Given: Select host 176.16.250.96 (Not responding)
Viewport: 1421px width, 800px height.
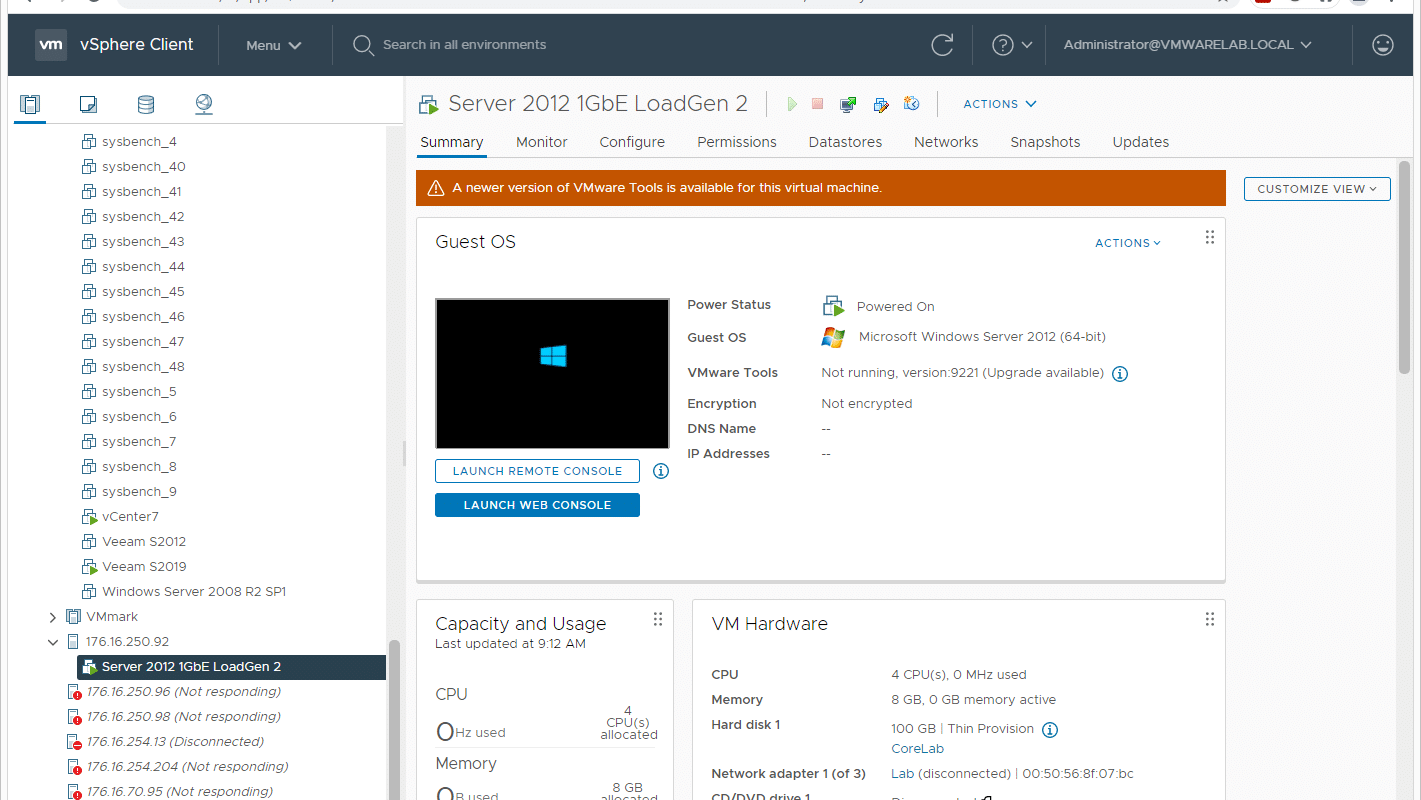Looking at the screenshot, I should click(x=183, y=692).
